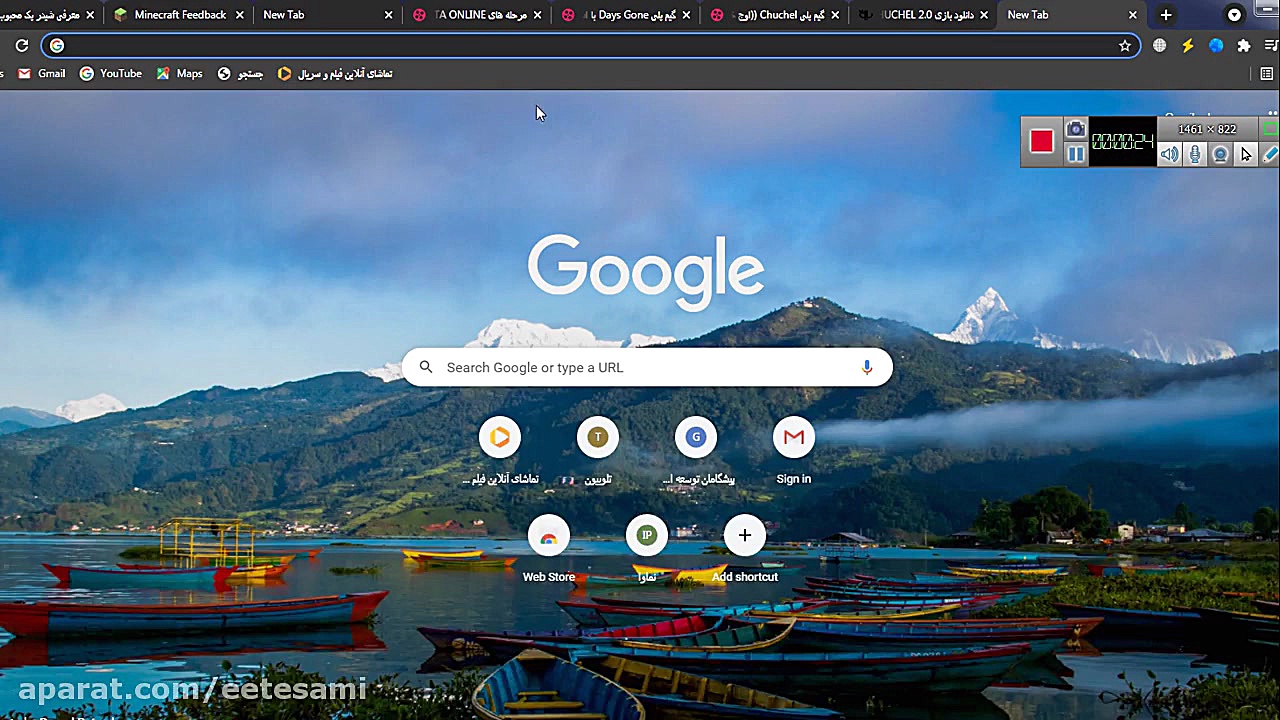Open the Gmail Sign in shortcut
The image size is (1280, 720).
pos(794,451)
